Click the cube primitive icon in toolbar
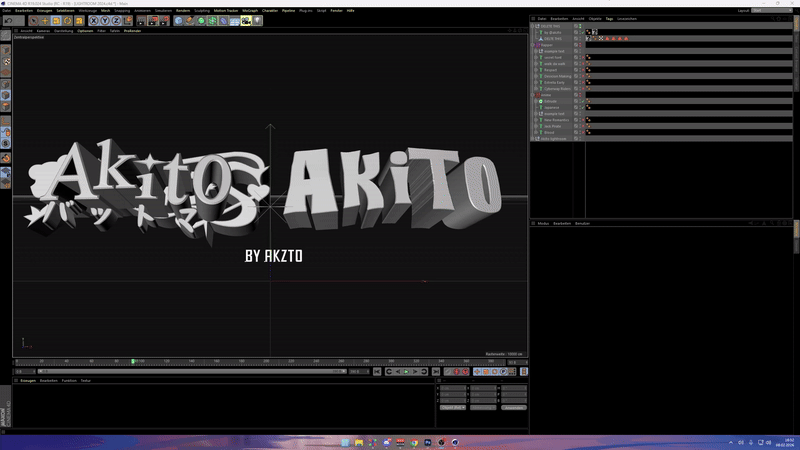 pyautogui.click(x=179, y=20)
